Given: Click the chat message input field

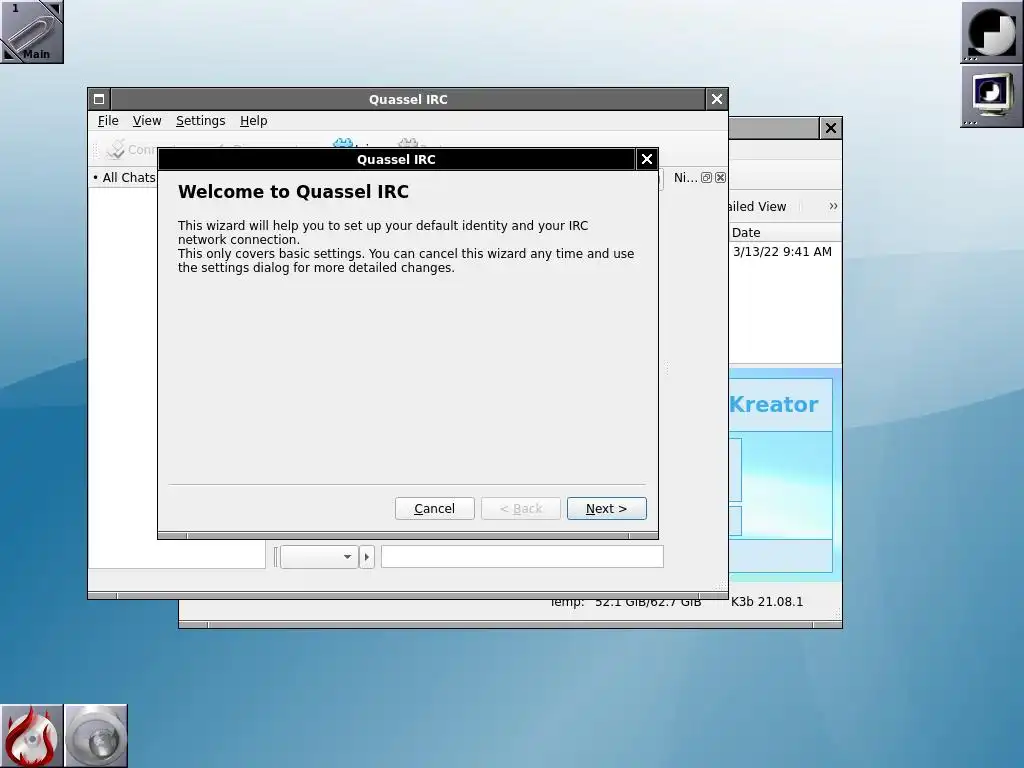Looking at the screenshot, I should (x=522, y=556).
